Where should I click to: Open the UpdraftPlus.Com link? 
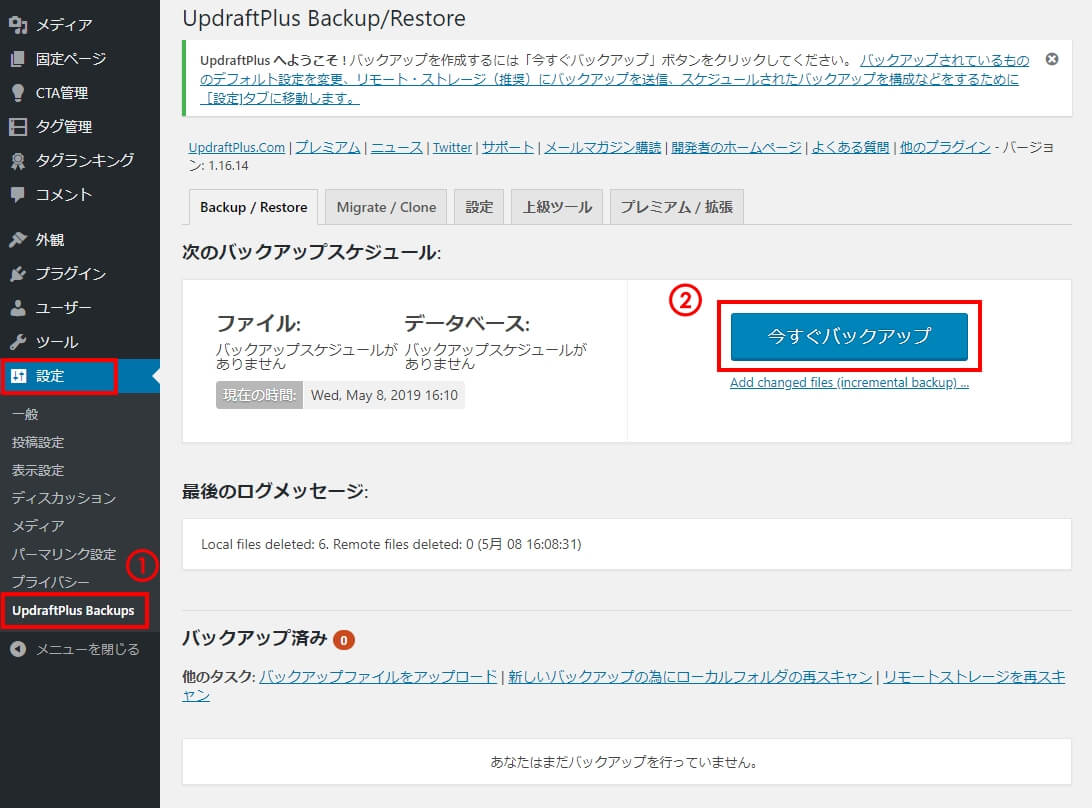tap(237, 148)
